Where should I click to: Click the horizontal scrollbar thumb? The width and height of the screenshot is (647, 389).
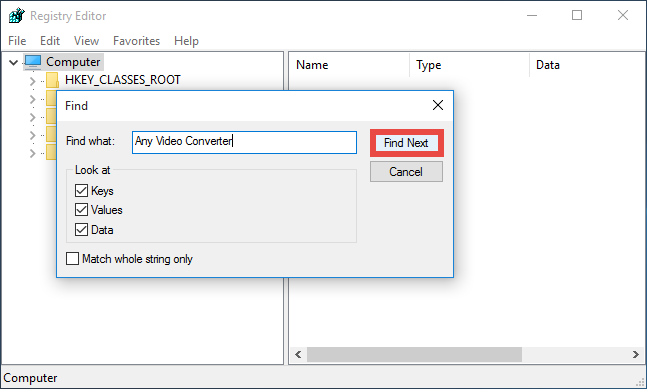point(414,354)
